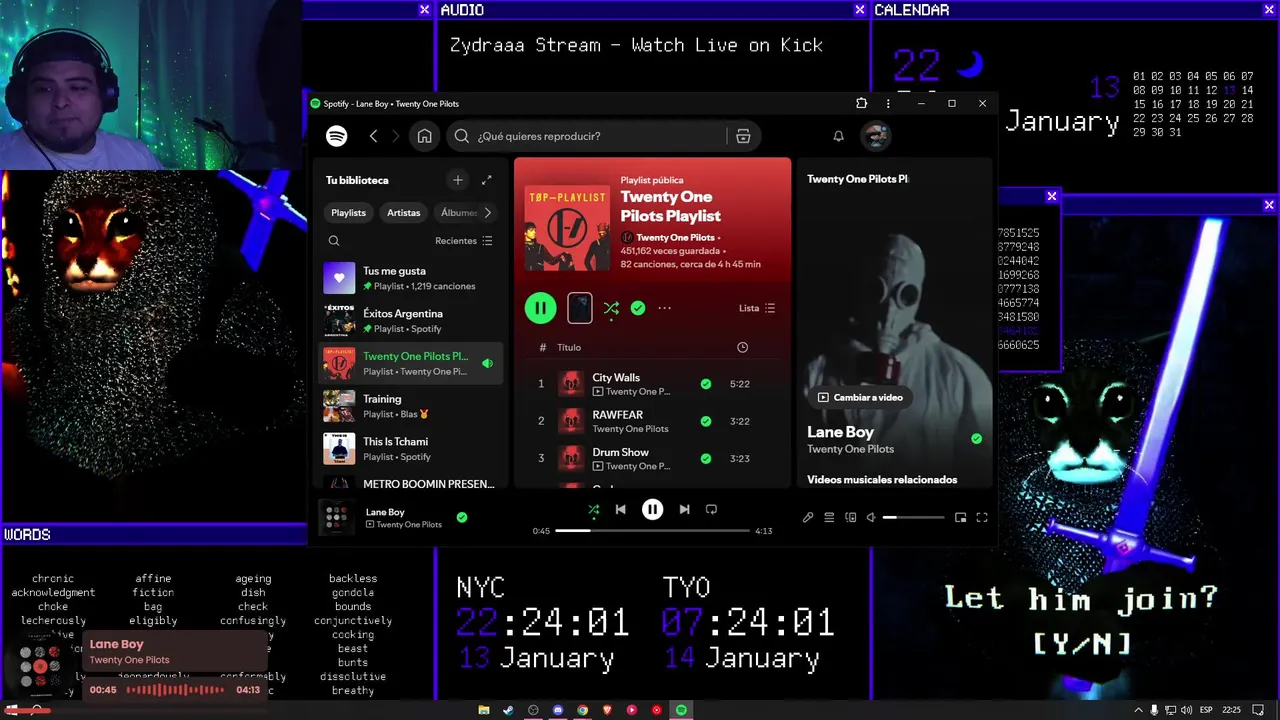Image resolution: width=1280 pixels, height=720 pixels.
Task: Open the Training playlist
Action: point(411,406)
